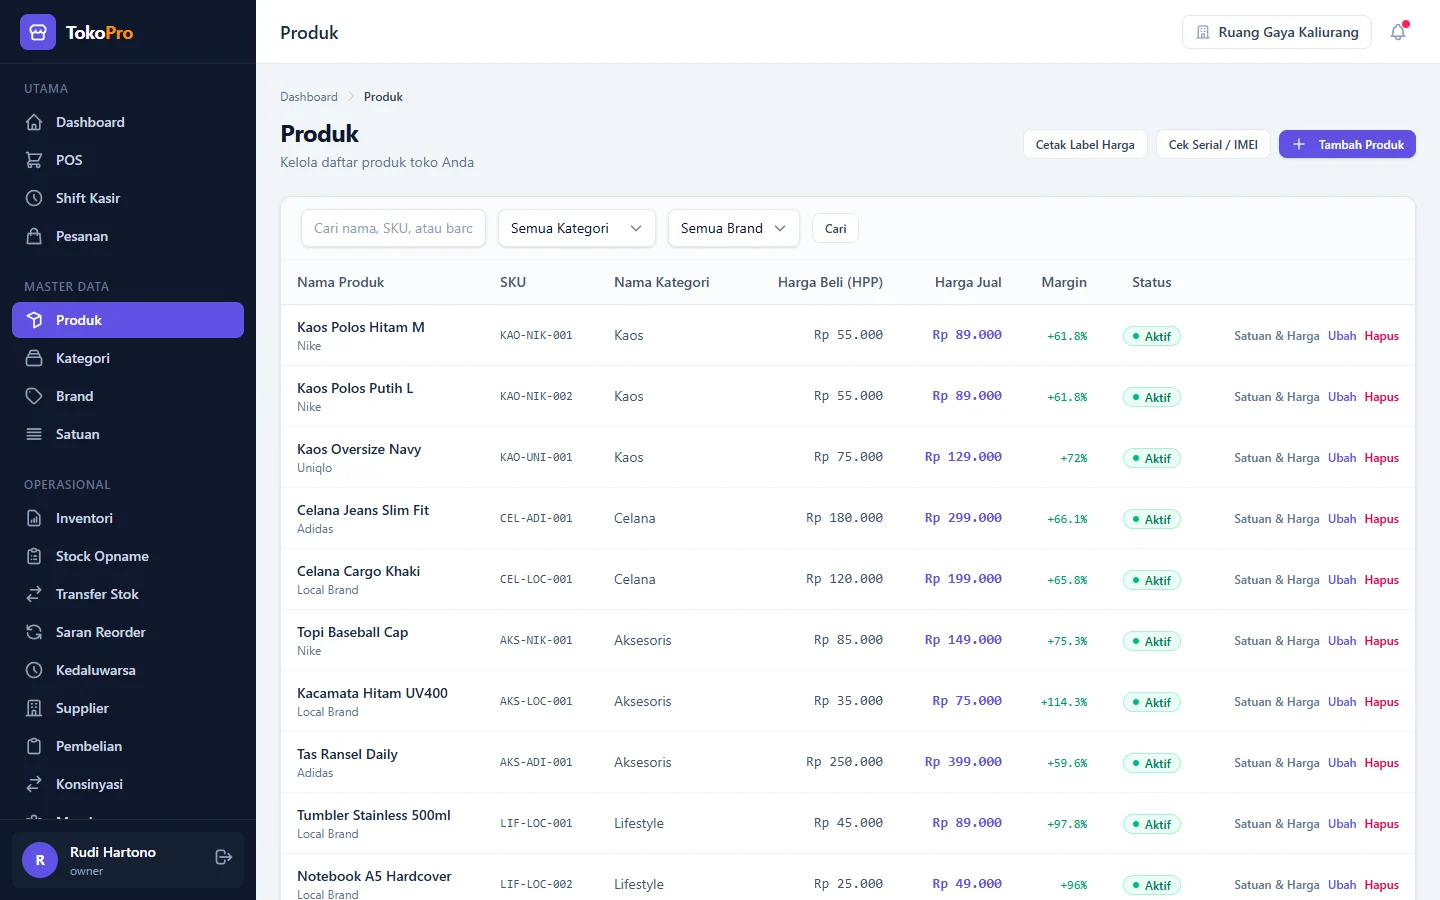
Task: Open notifications bell icon
Action: pyautogui.click(x=1398, y=32)
